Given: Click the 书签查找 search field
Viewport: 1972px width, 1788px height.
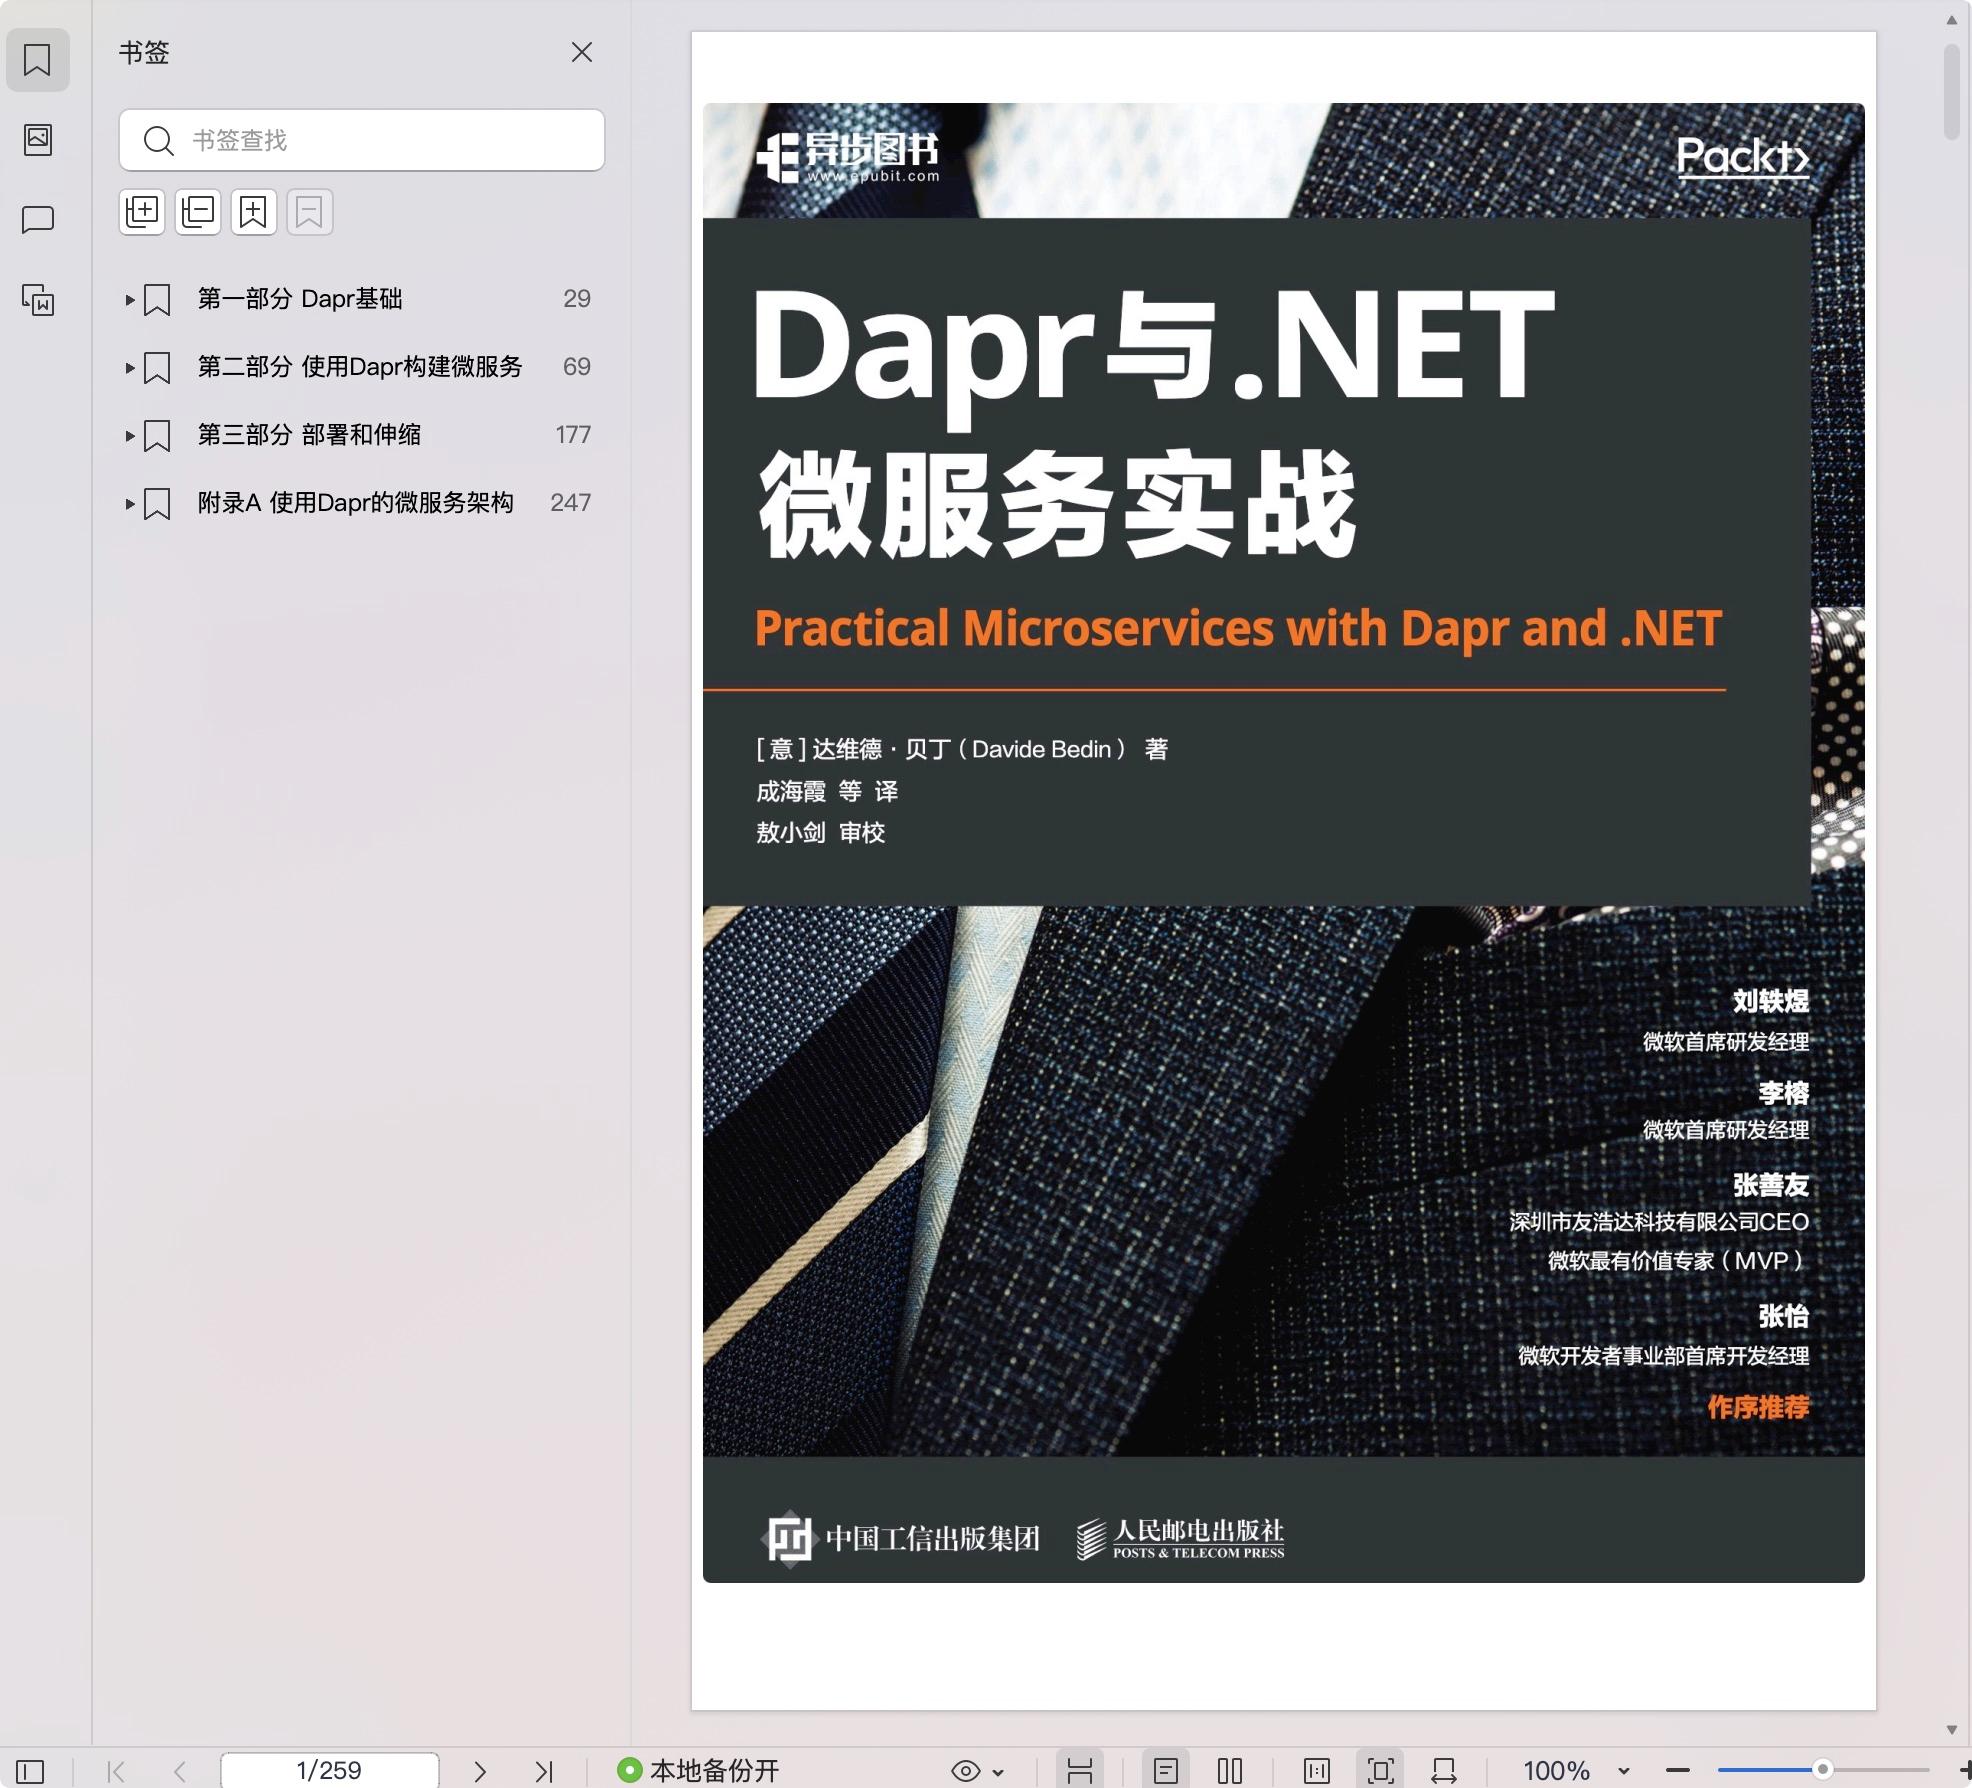Looking at the screenshot, I should [x=362, y=140].
